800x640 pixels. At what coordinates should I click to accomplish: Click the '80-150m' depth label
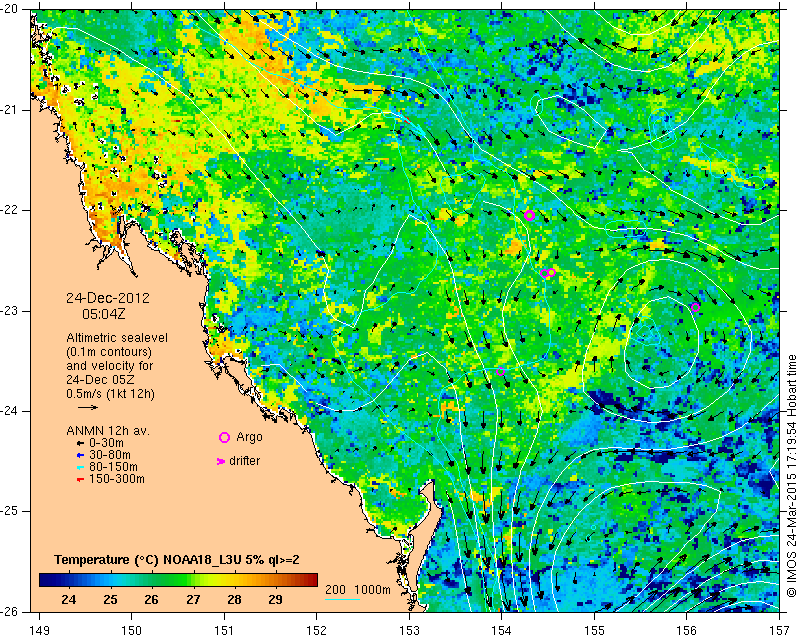point(113,467)
